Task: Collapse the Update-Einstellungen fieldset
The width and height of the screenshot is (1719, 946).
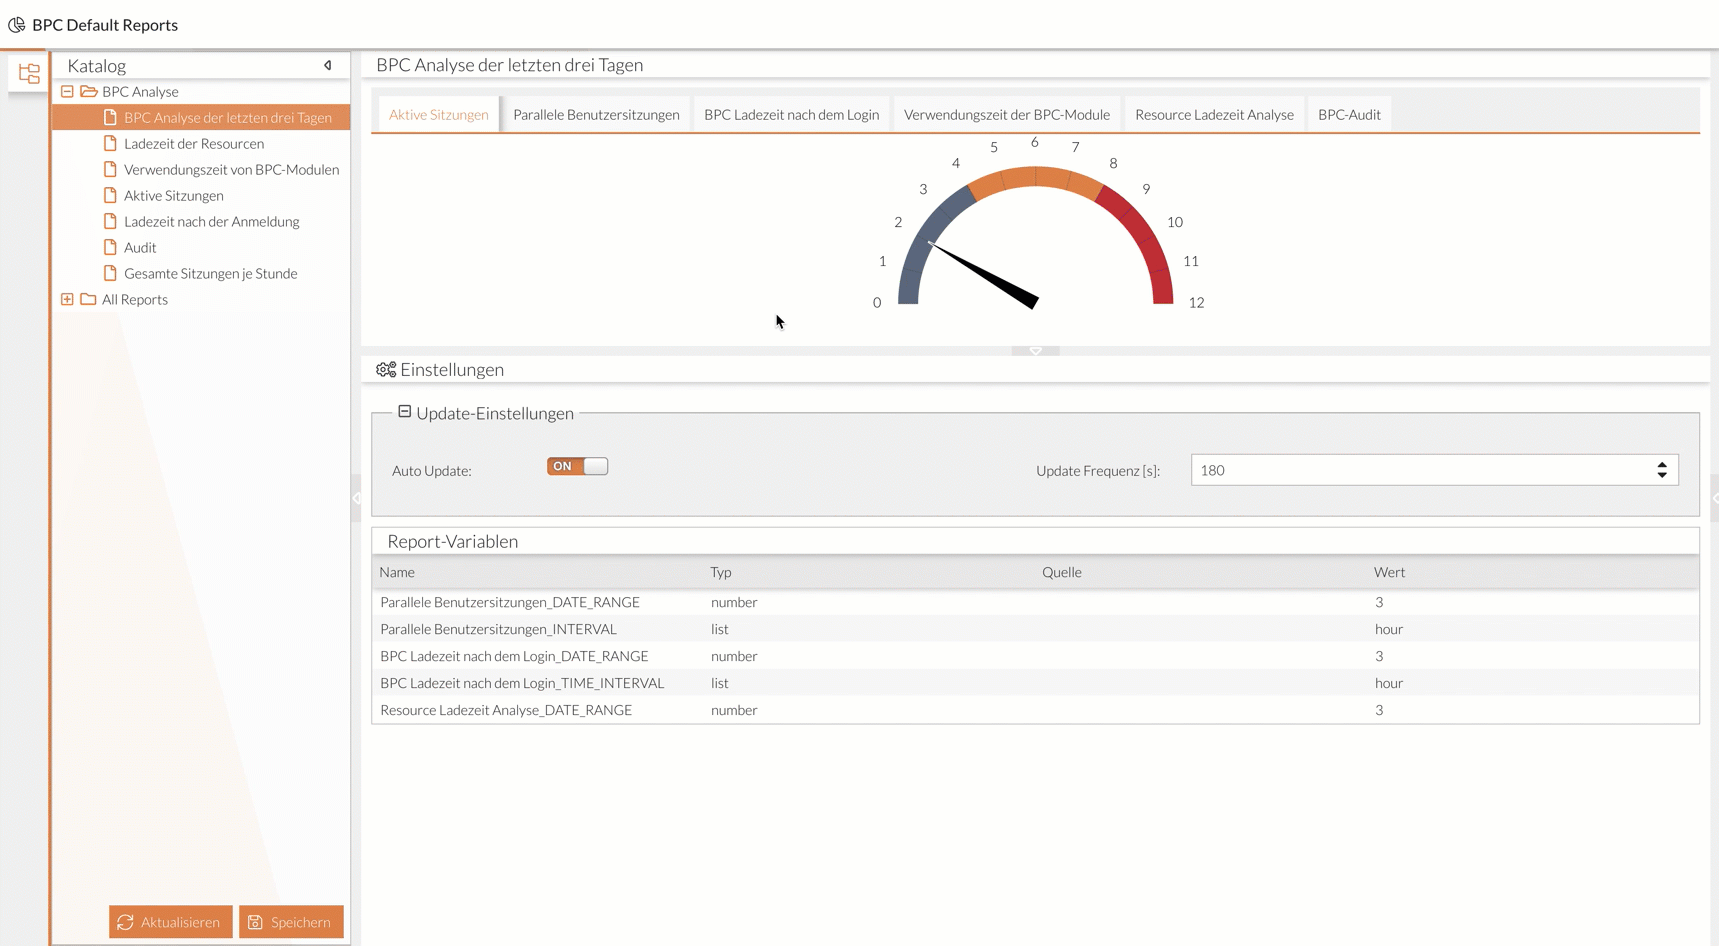Action: pos(405,412)
